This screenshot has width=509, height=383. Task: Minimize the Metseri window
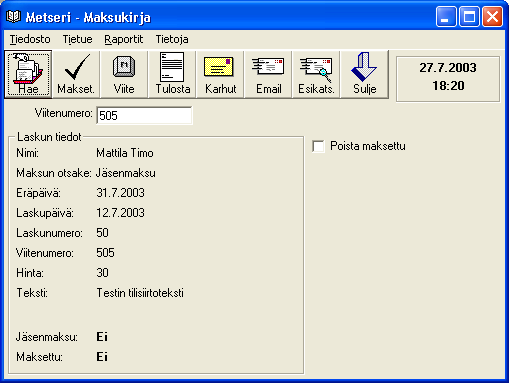(446, 16)
